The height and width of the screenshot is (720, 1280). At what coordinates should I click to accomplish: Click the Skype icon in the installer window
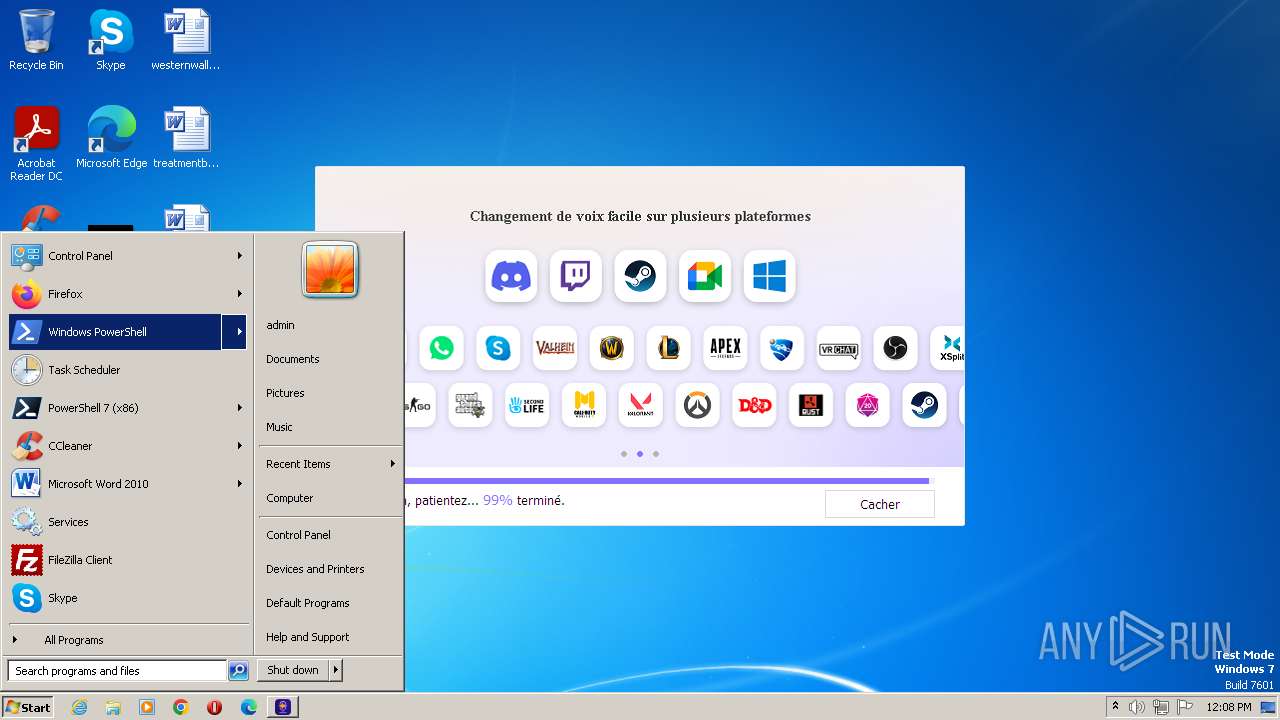click(498, 348)
